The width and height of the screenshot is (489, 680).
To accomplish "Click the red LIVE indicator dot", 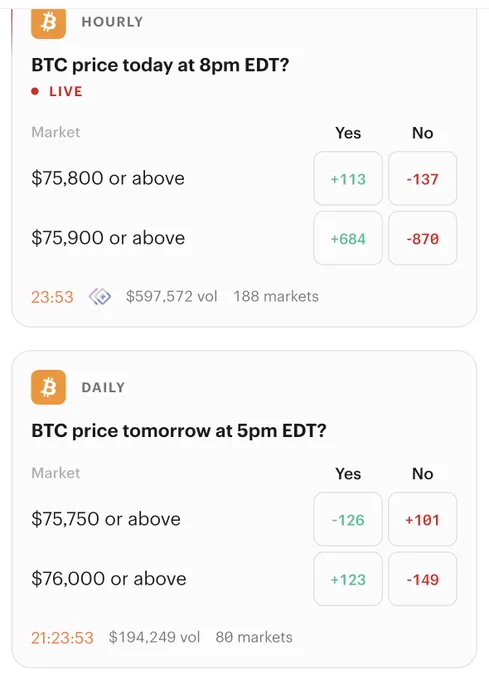I will (x=35, y=92).
